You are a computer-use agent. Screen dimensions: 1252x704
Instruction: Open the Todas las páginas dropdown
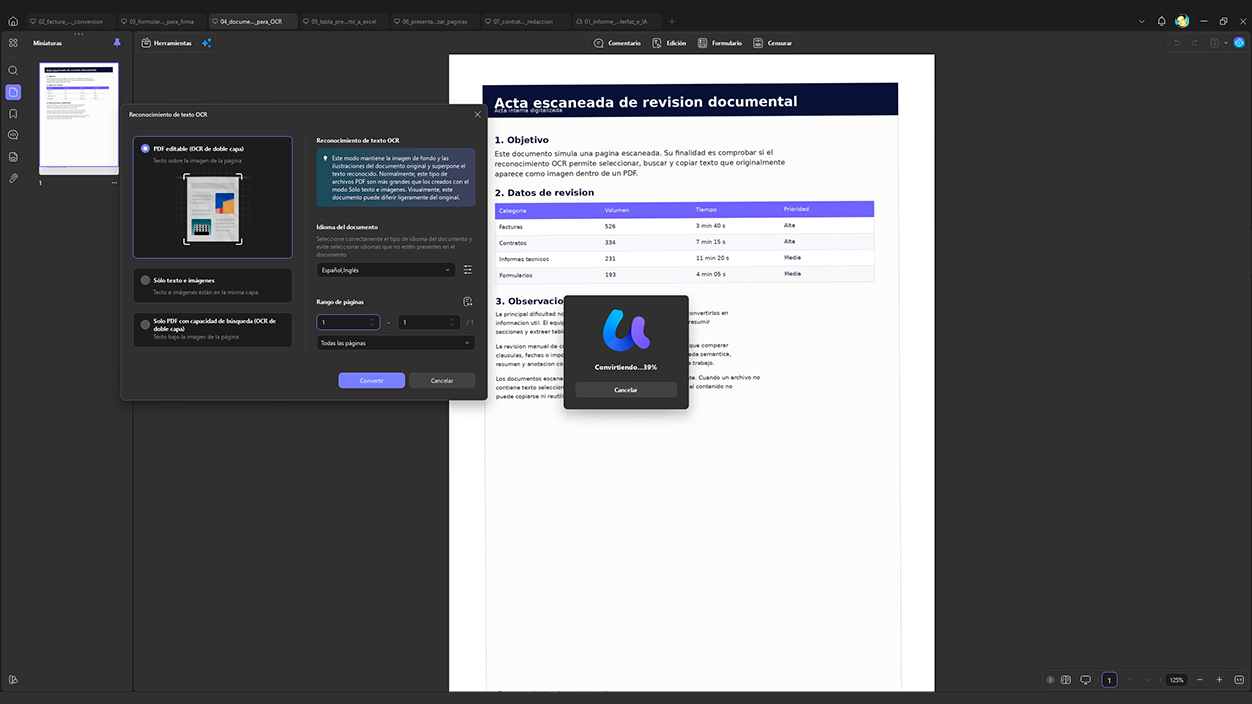coord(395,343)
